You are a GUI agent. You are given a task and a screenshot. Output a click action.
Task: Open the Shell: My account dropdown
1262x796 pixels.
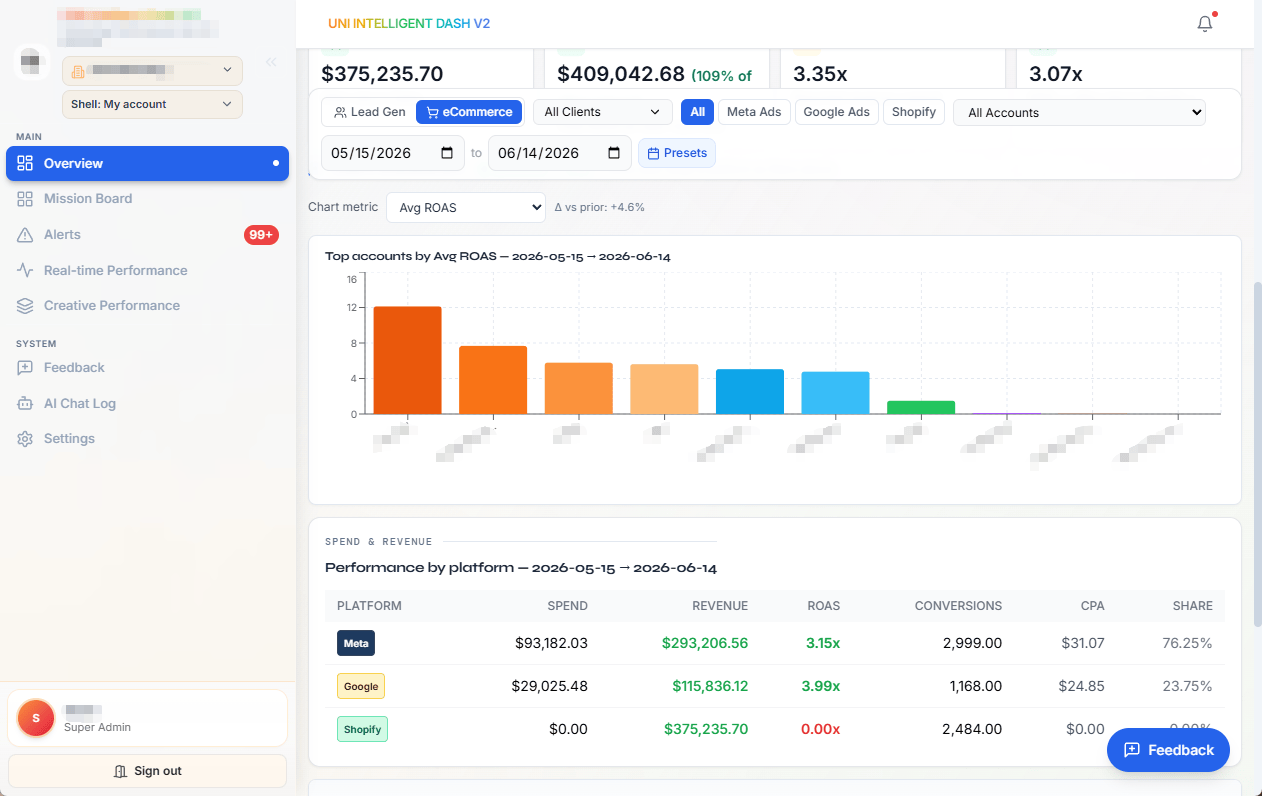point(152,104)
